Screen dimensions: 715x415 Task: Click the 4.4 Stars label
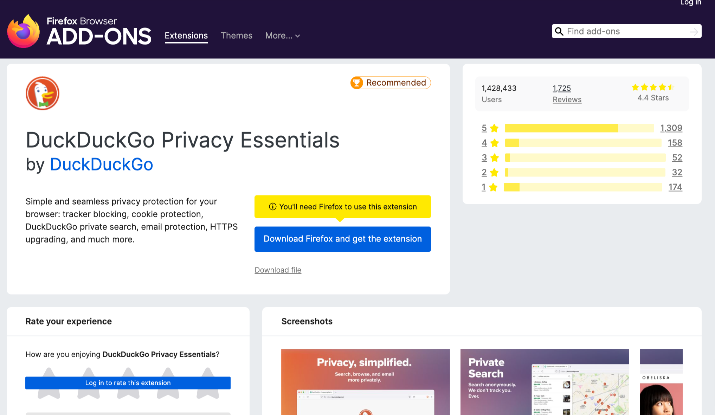[x=653, y=98]
